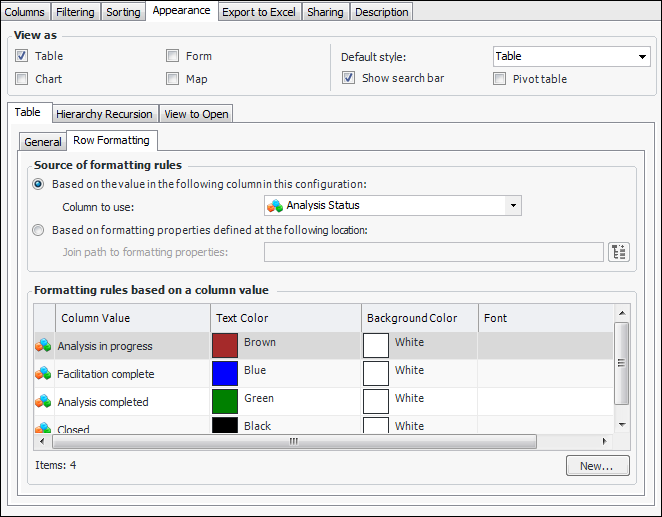This screenshot has height=517, width=662.
Task: Switch to the Export to Excel tab
Action: click(x=258, y=12)
